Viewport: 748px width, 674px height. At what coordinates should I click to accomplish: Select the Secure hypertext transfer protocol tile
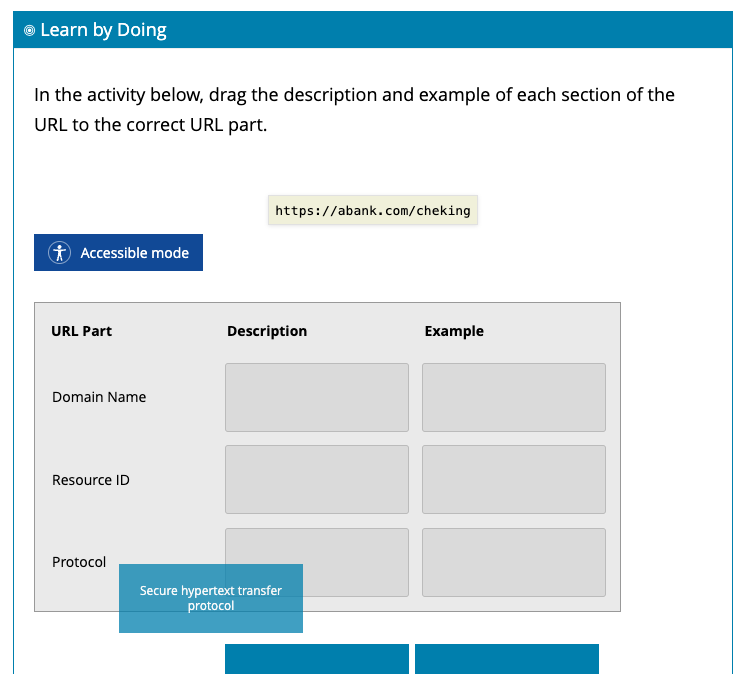(x=211, y=598)
